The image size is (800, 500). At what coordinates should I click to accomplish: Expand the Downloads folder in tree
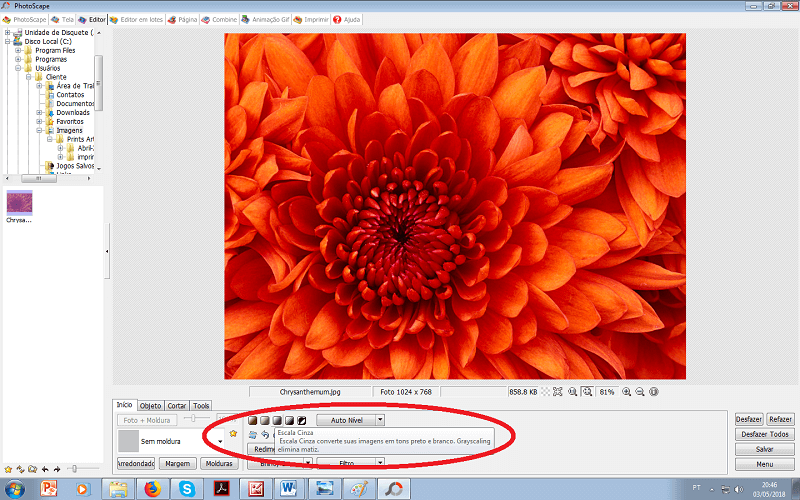tap(40, 113)
